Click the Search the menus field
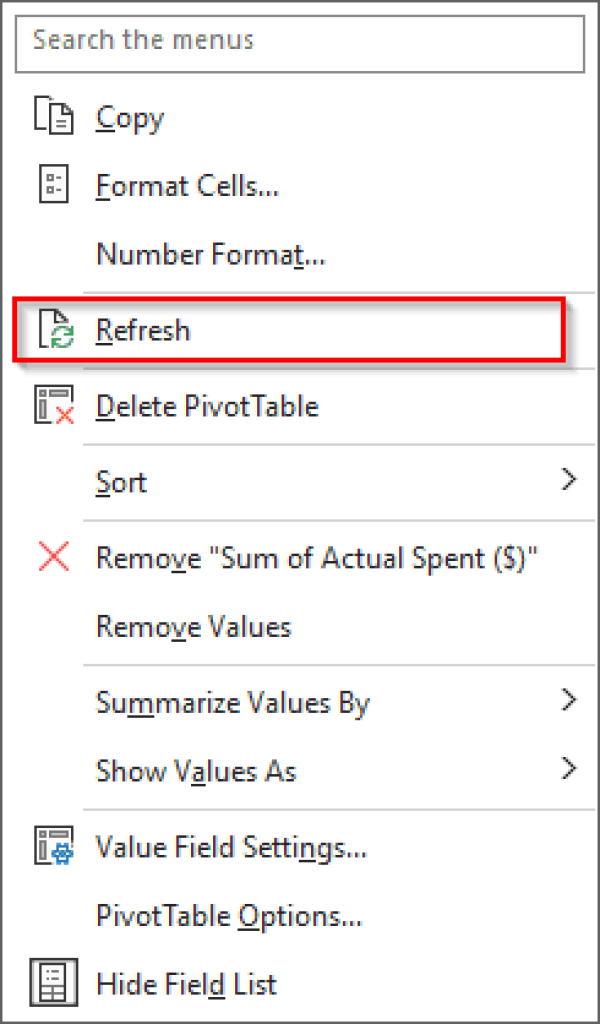Viewport: 600px width, 1024px height. [x=298, y=44]
